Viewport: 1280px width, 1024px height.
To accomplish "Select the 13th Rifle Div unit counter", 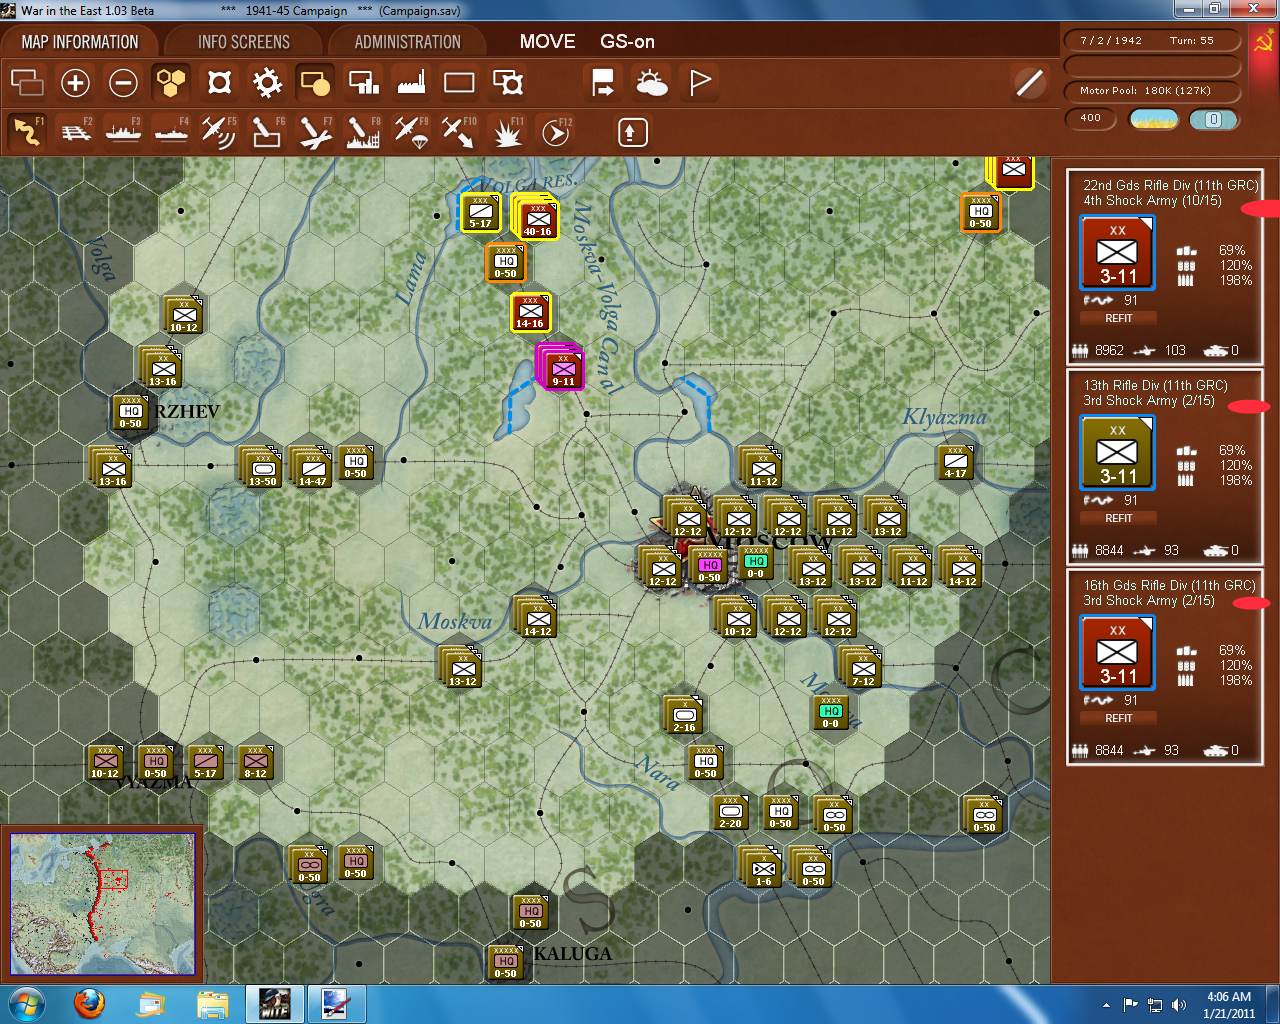I will click(1118, 454).
